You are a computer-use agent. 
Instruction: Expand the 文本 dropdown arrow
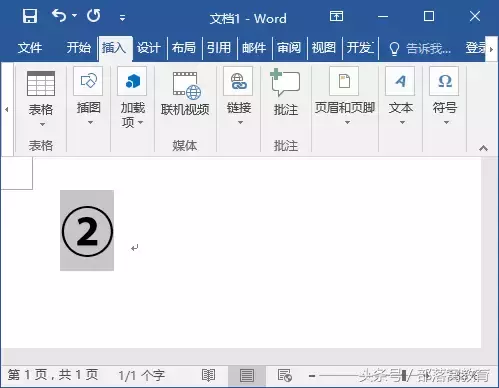click(402, 122)
